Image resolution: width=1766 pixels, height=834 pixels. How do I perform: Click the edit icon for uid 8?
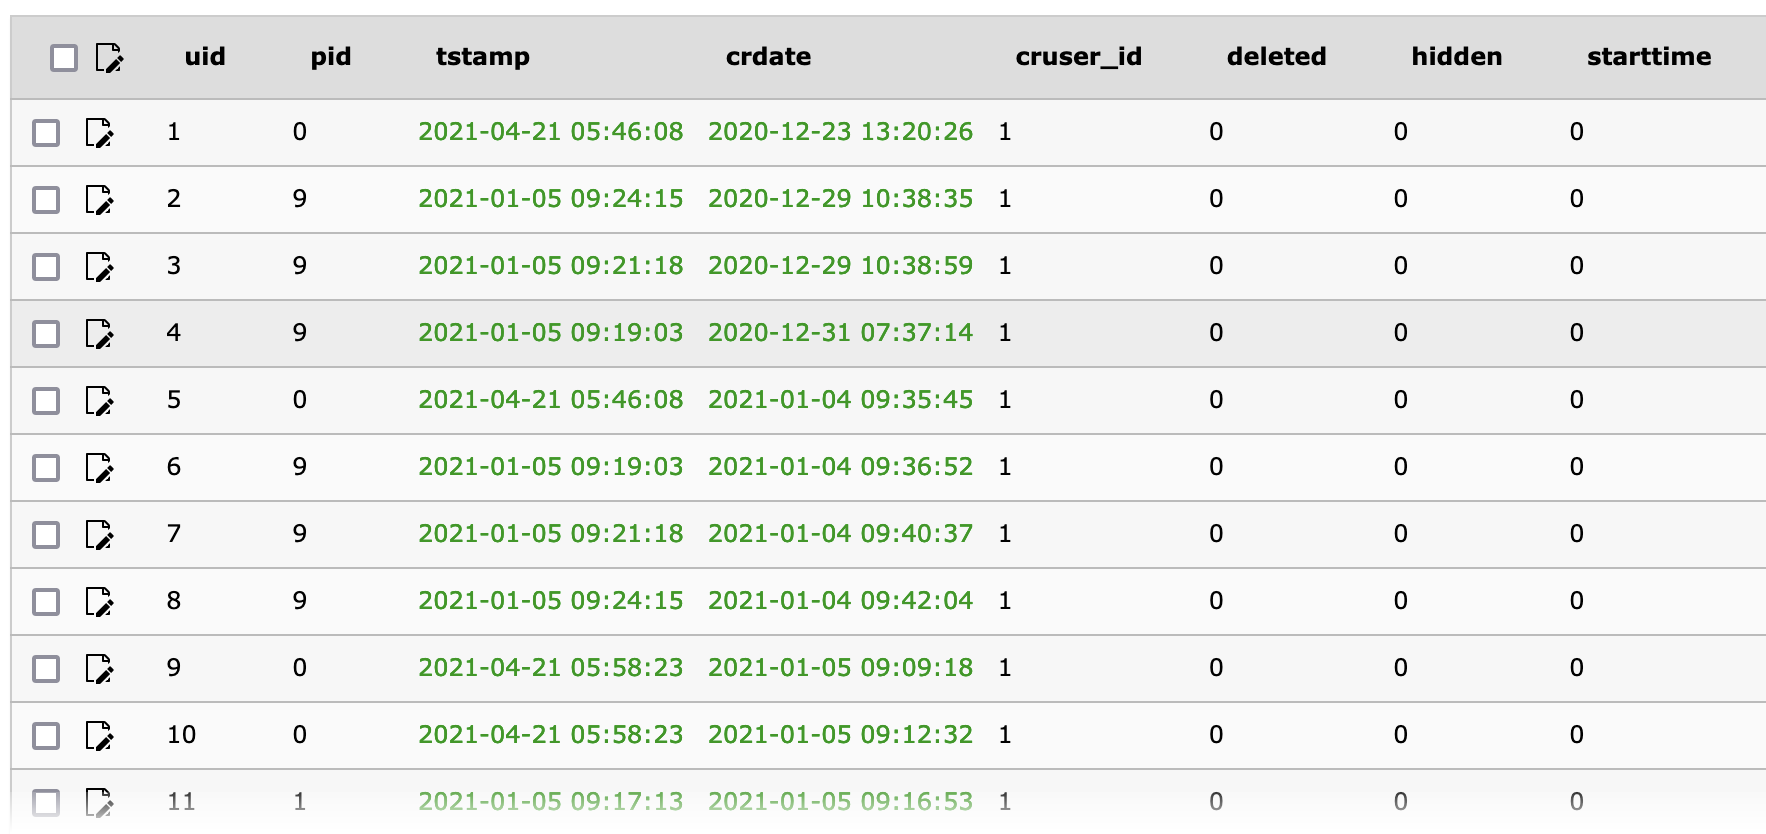[x=99, y=601]
